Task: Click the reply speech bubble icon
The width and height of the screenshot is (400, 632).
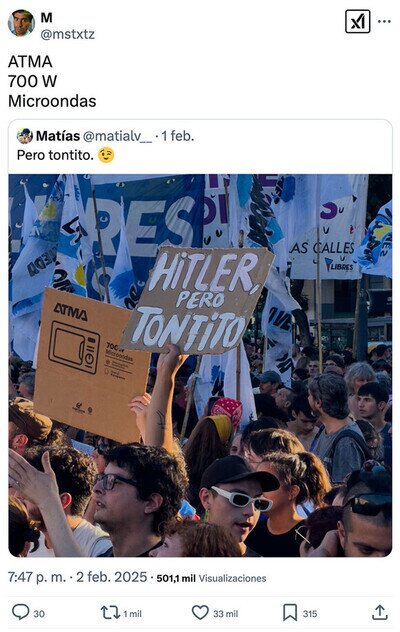Action: pyautogui.click(x=20, y=612)
